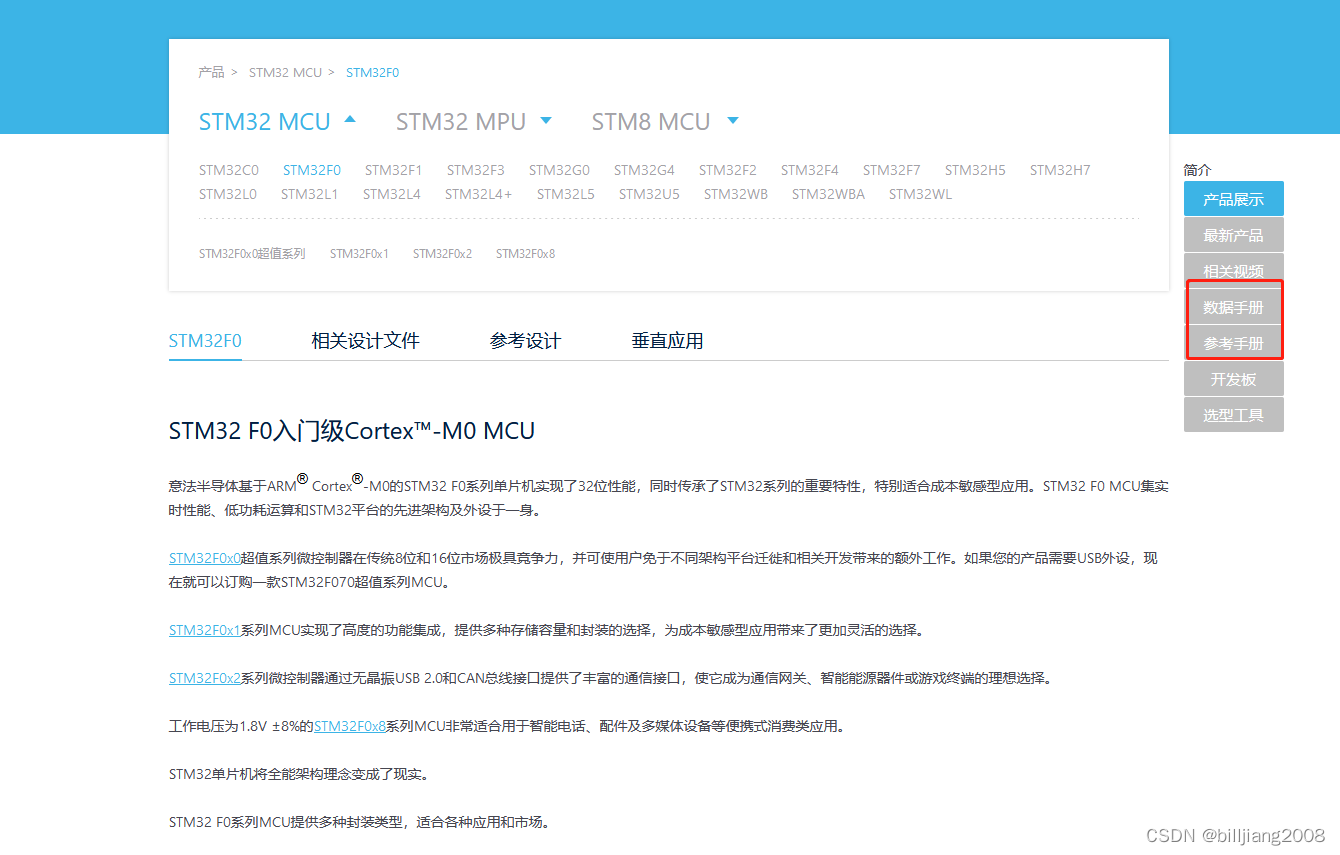Click the 参考手册 sidebar button
The height and width of the screenshot is (855, 1340).
pos(1233,342)
